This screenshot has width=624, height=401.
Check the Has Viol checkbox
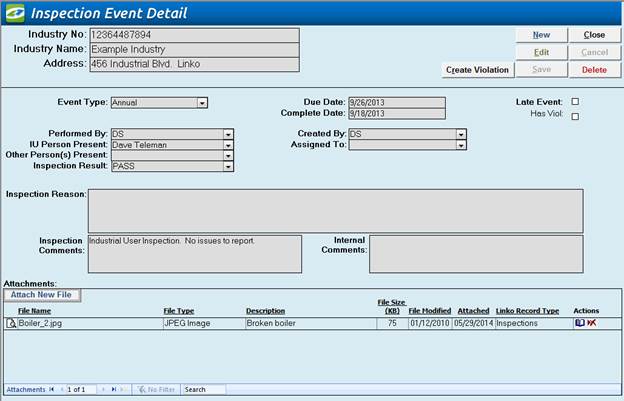tap(575, 116)
